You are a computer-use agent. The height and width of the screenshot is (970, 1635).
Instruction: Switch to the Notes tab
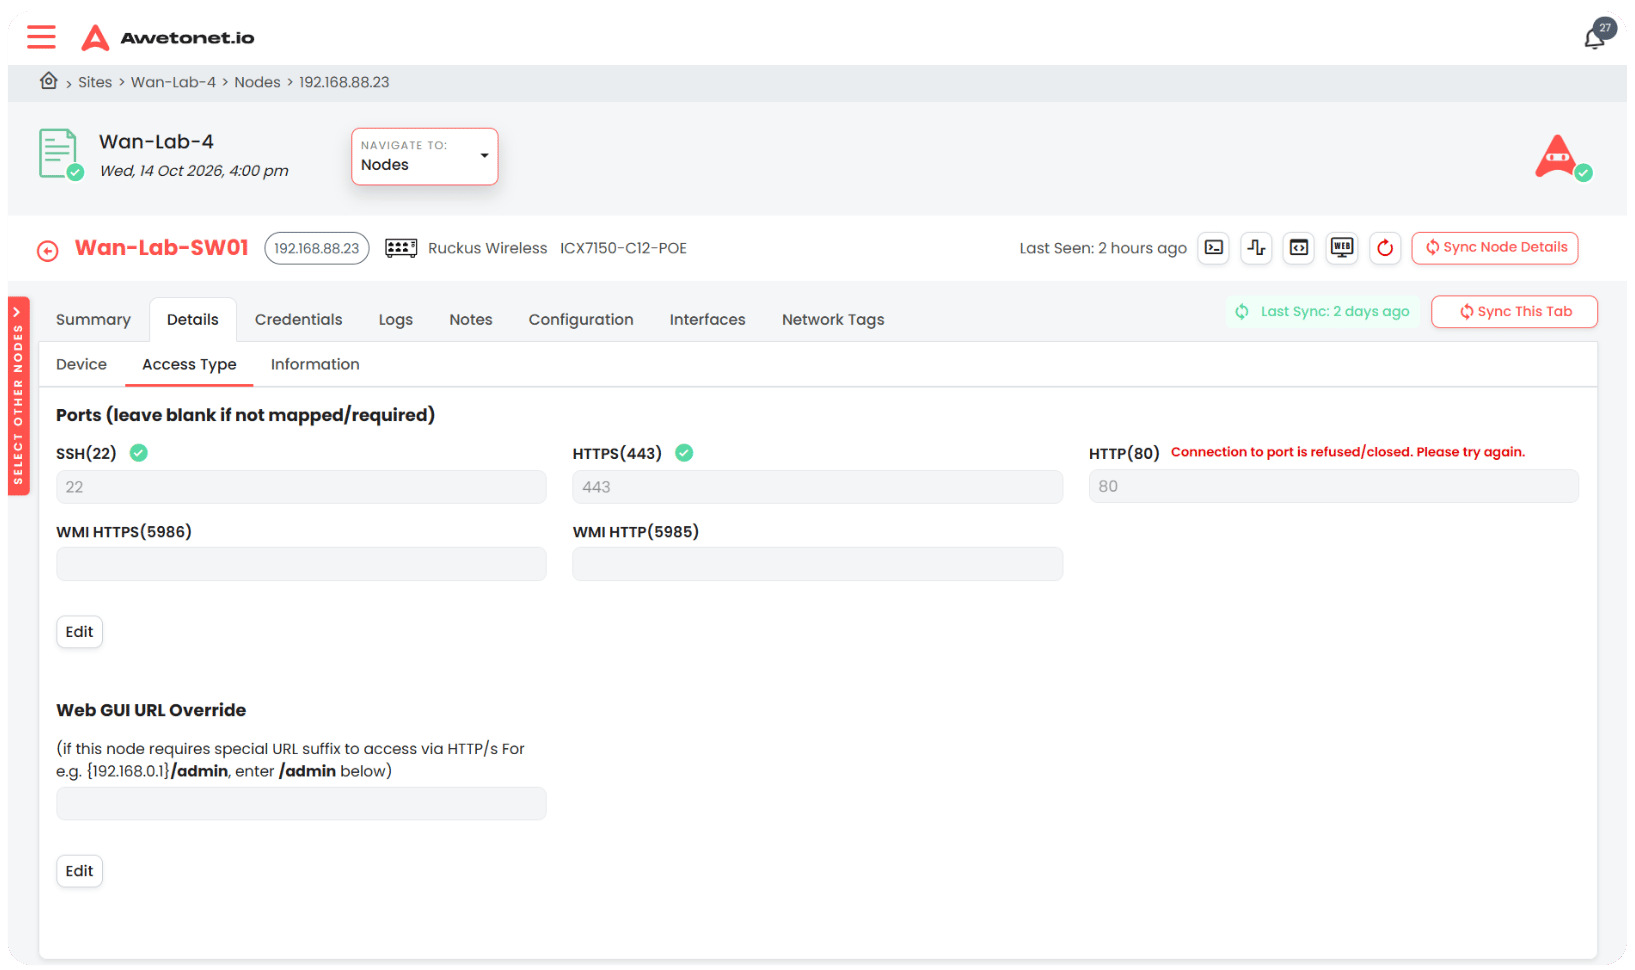point(471,319)
